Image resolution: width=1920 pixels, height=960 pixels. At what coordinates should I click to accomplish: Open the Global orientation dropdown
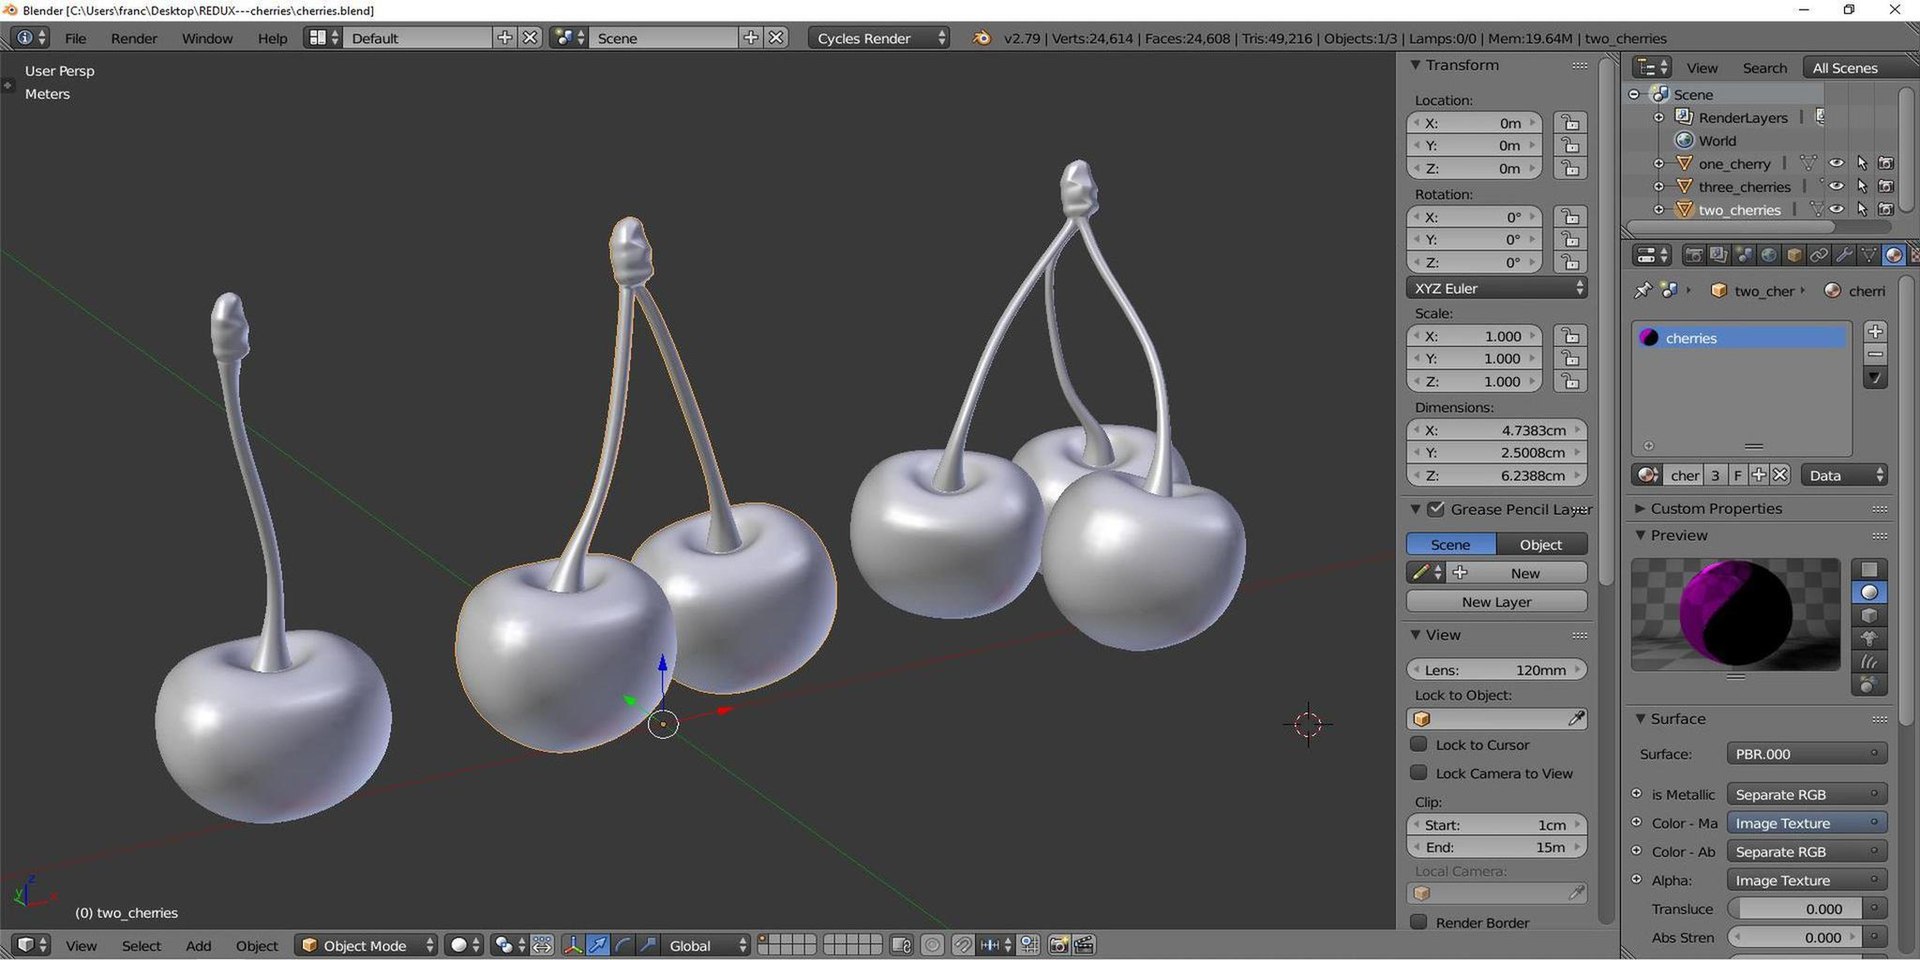707,945
